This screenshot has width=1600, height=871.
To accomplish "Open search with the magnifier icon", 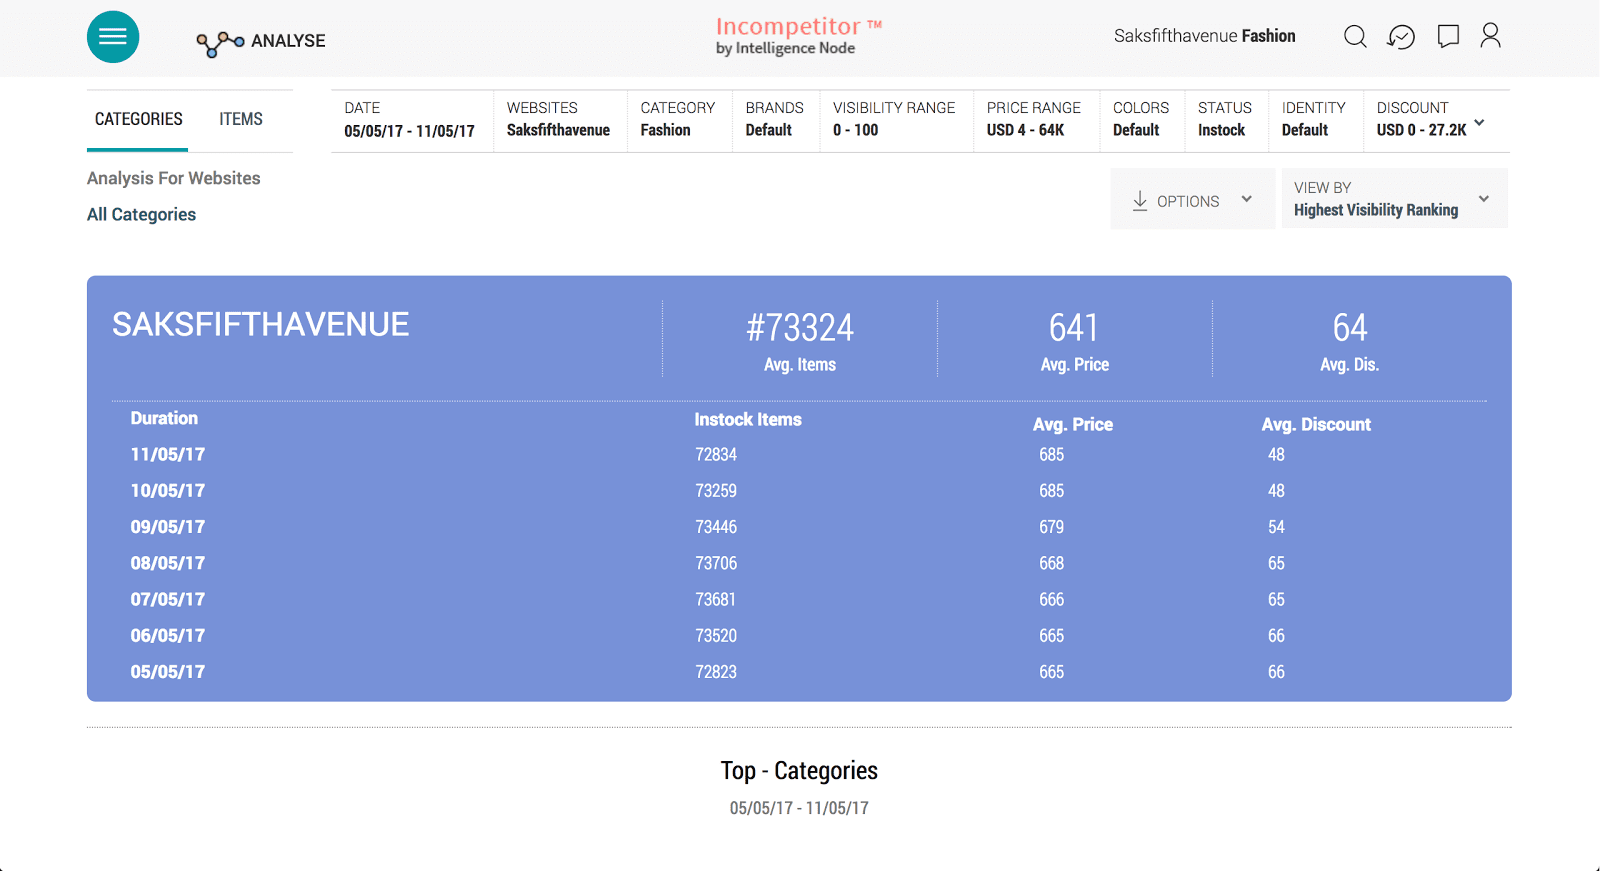I will coord(1355,37).
